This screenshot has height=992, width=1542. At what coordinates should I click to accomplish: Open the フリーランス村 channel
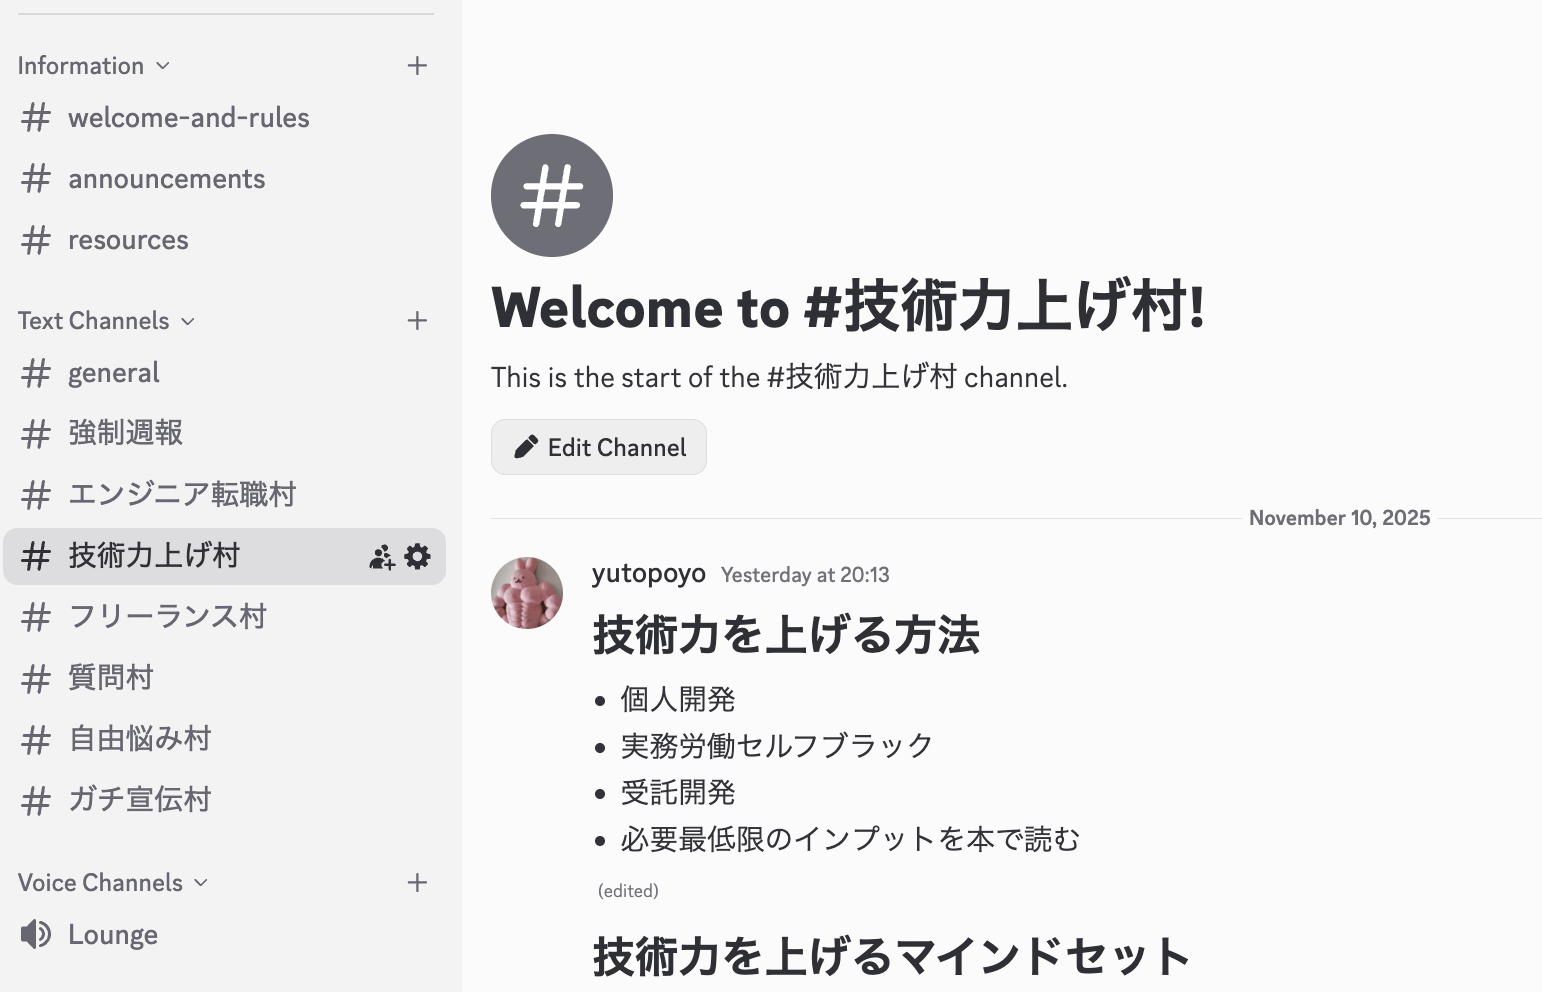tap(167, 617)
